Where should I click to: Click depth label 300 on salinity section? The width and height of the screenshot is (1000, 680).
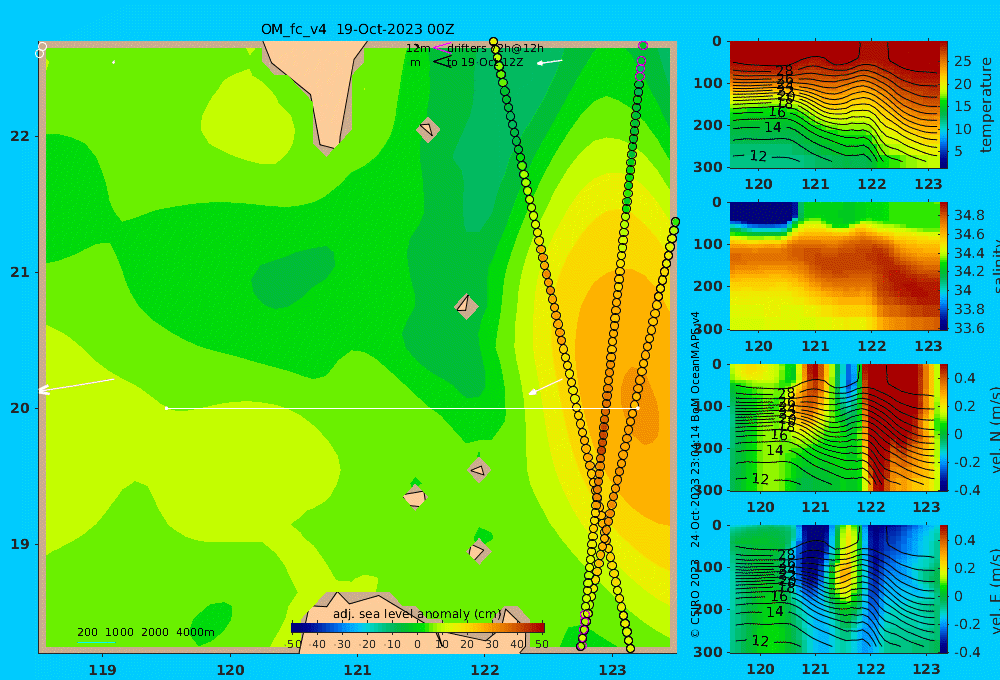[x=708, y=329]
